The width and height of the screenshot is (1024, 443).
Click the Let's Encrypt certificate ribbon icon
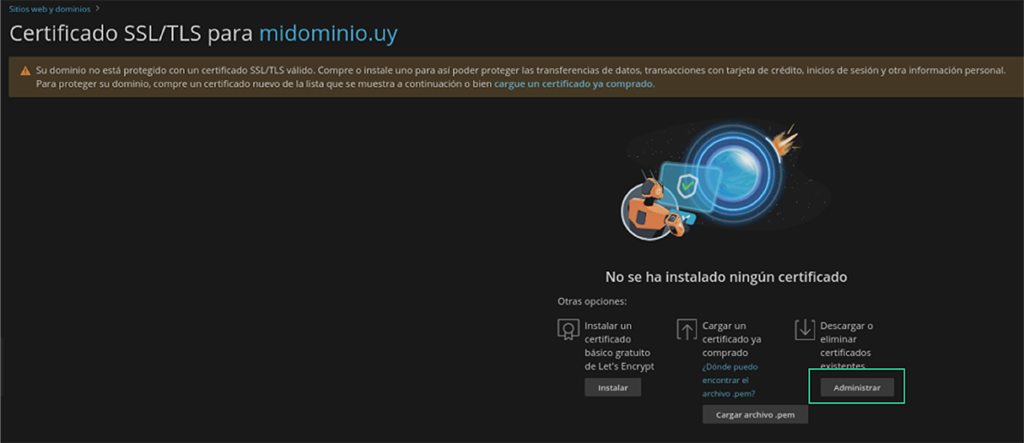click(568, 330)
